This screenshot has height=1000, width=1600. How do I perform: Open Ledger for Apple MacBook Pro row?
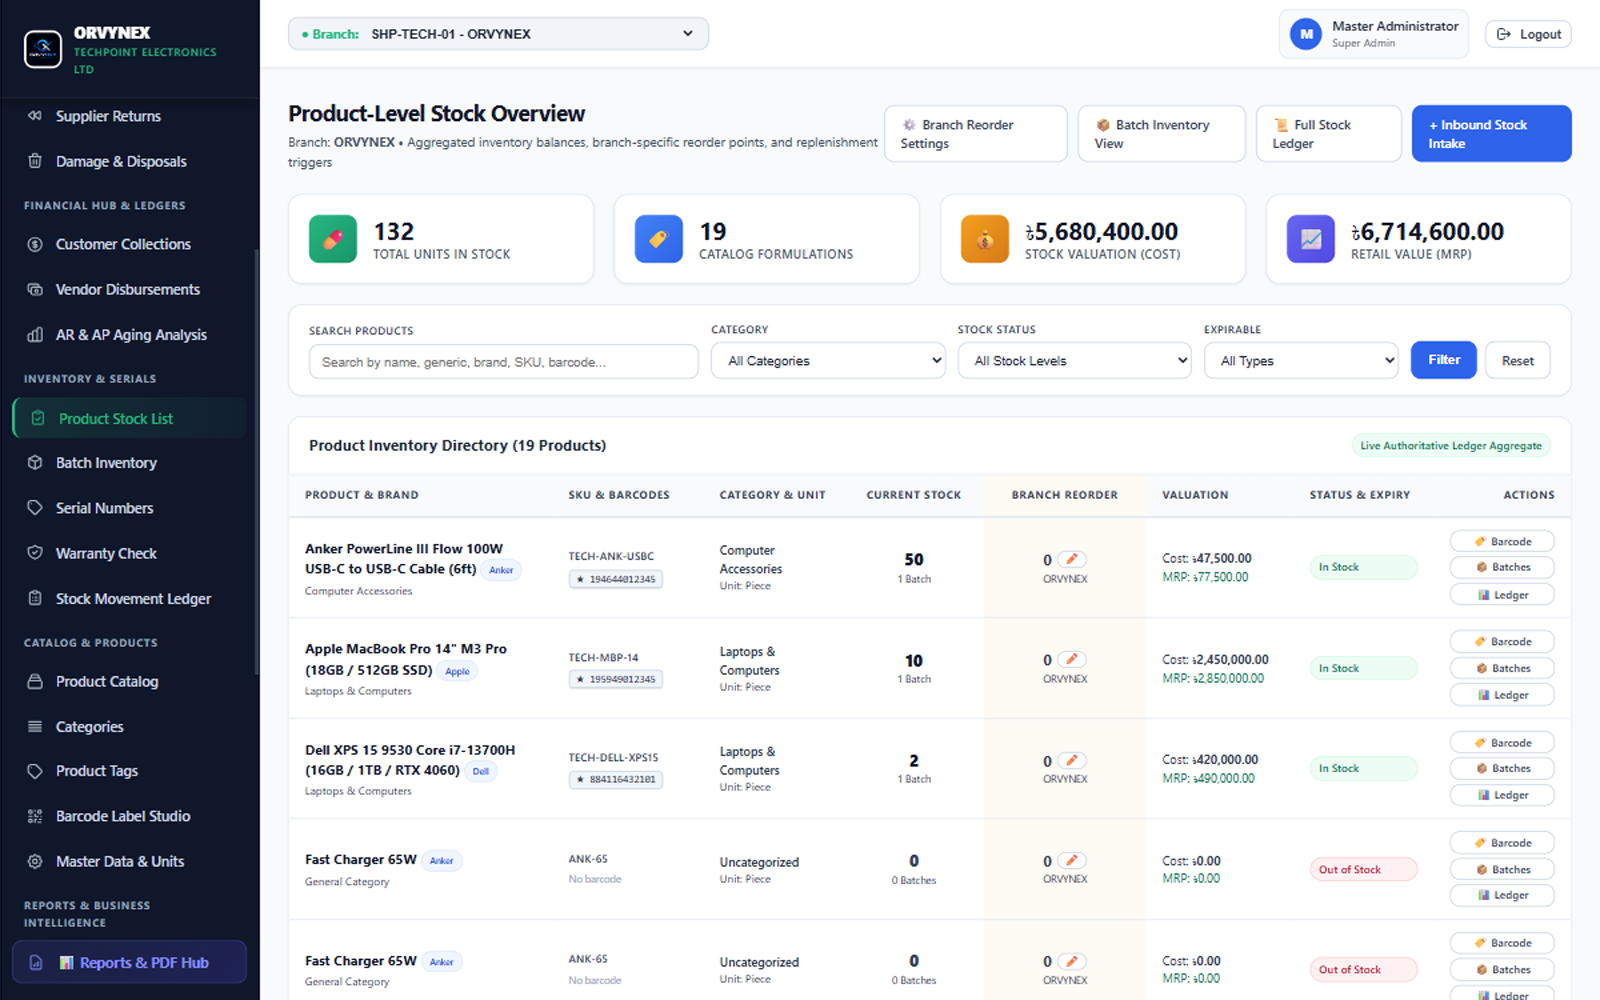pyautogui.click(x=1502, y=695)
